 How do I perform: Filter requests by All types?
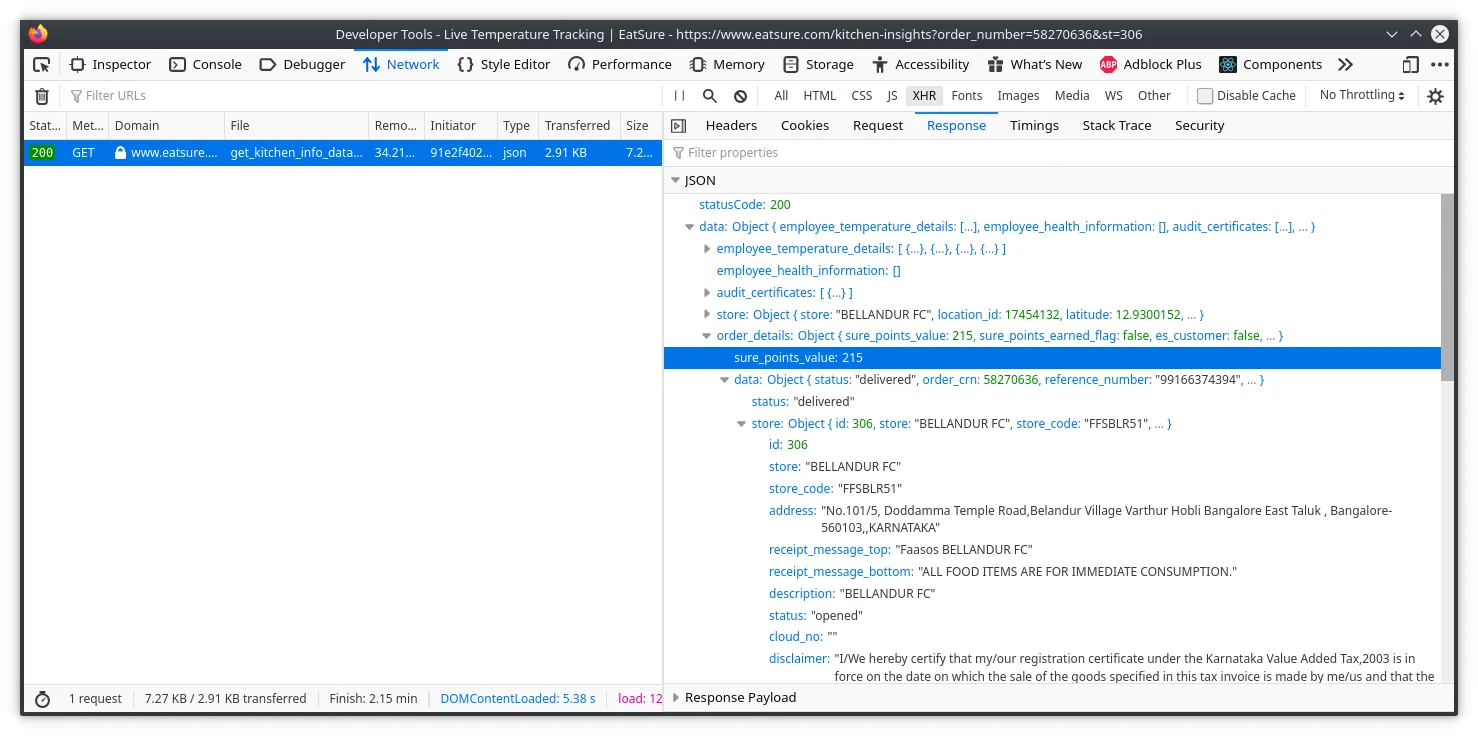click(781, 96)
